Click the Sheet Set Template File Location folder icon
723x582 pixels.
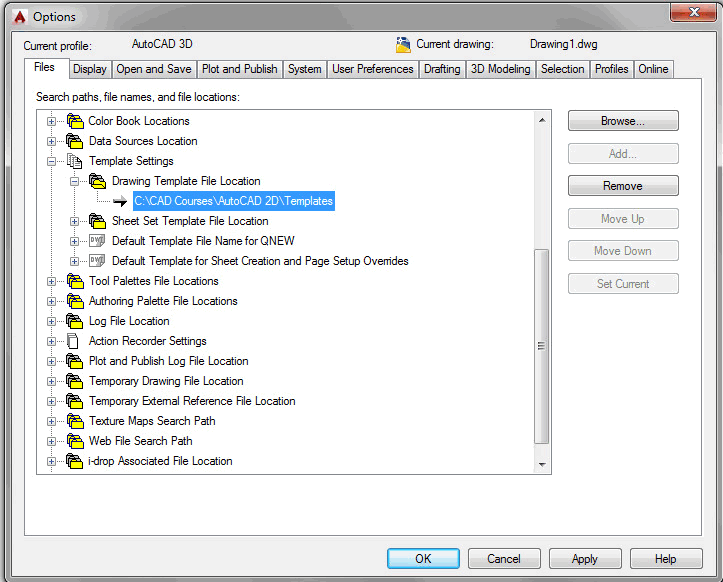click(x=97, y=221)
